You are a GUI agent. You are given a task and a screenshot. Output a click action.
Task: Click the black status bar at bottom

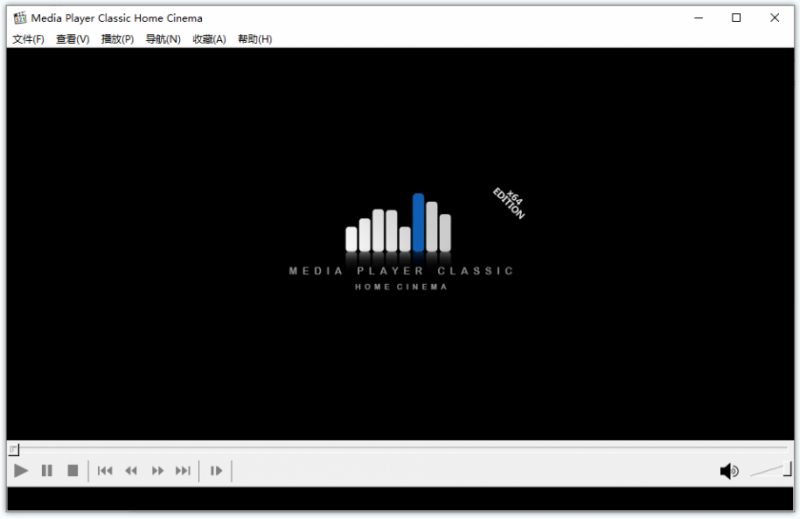400,499
